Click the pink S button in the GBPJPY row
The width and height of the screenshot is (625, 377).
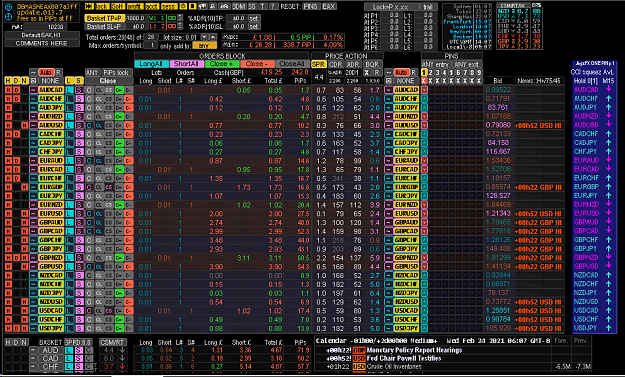coord(79,249)
